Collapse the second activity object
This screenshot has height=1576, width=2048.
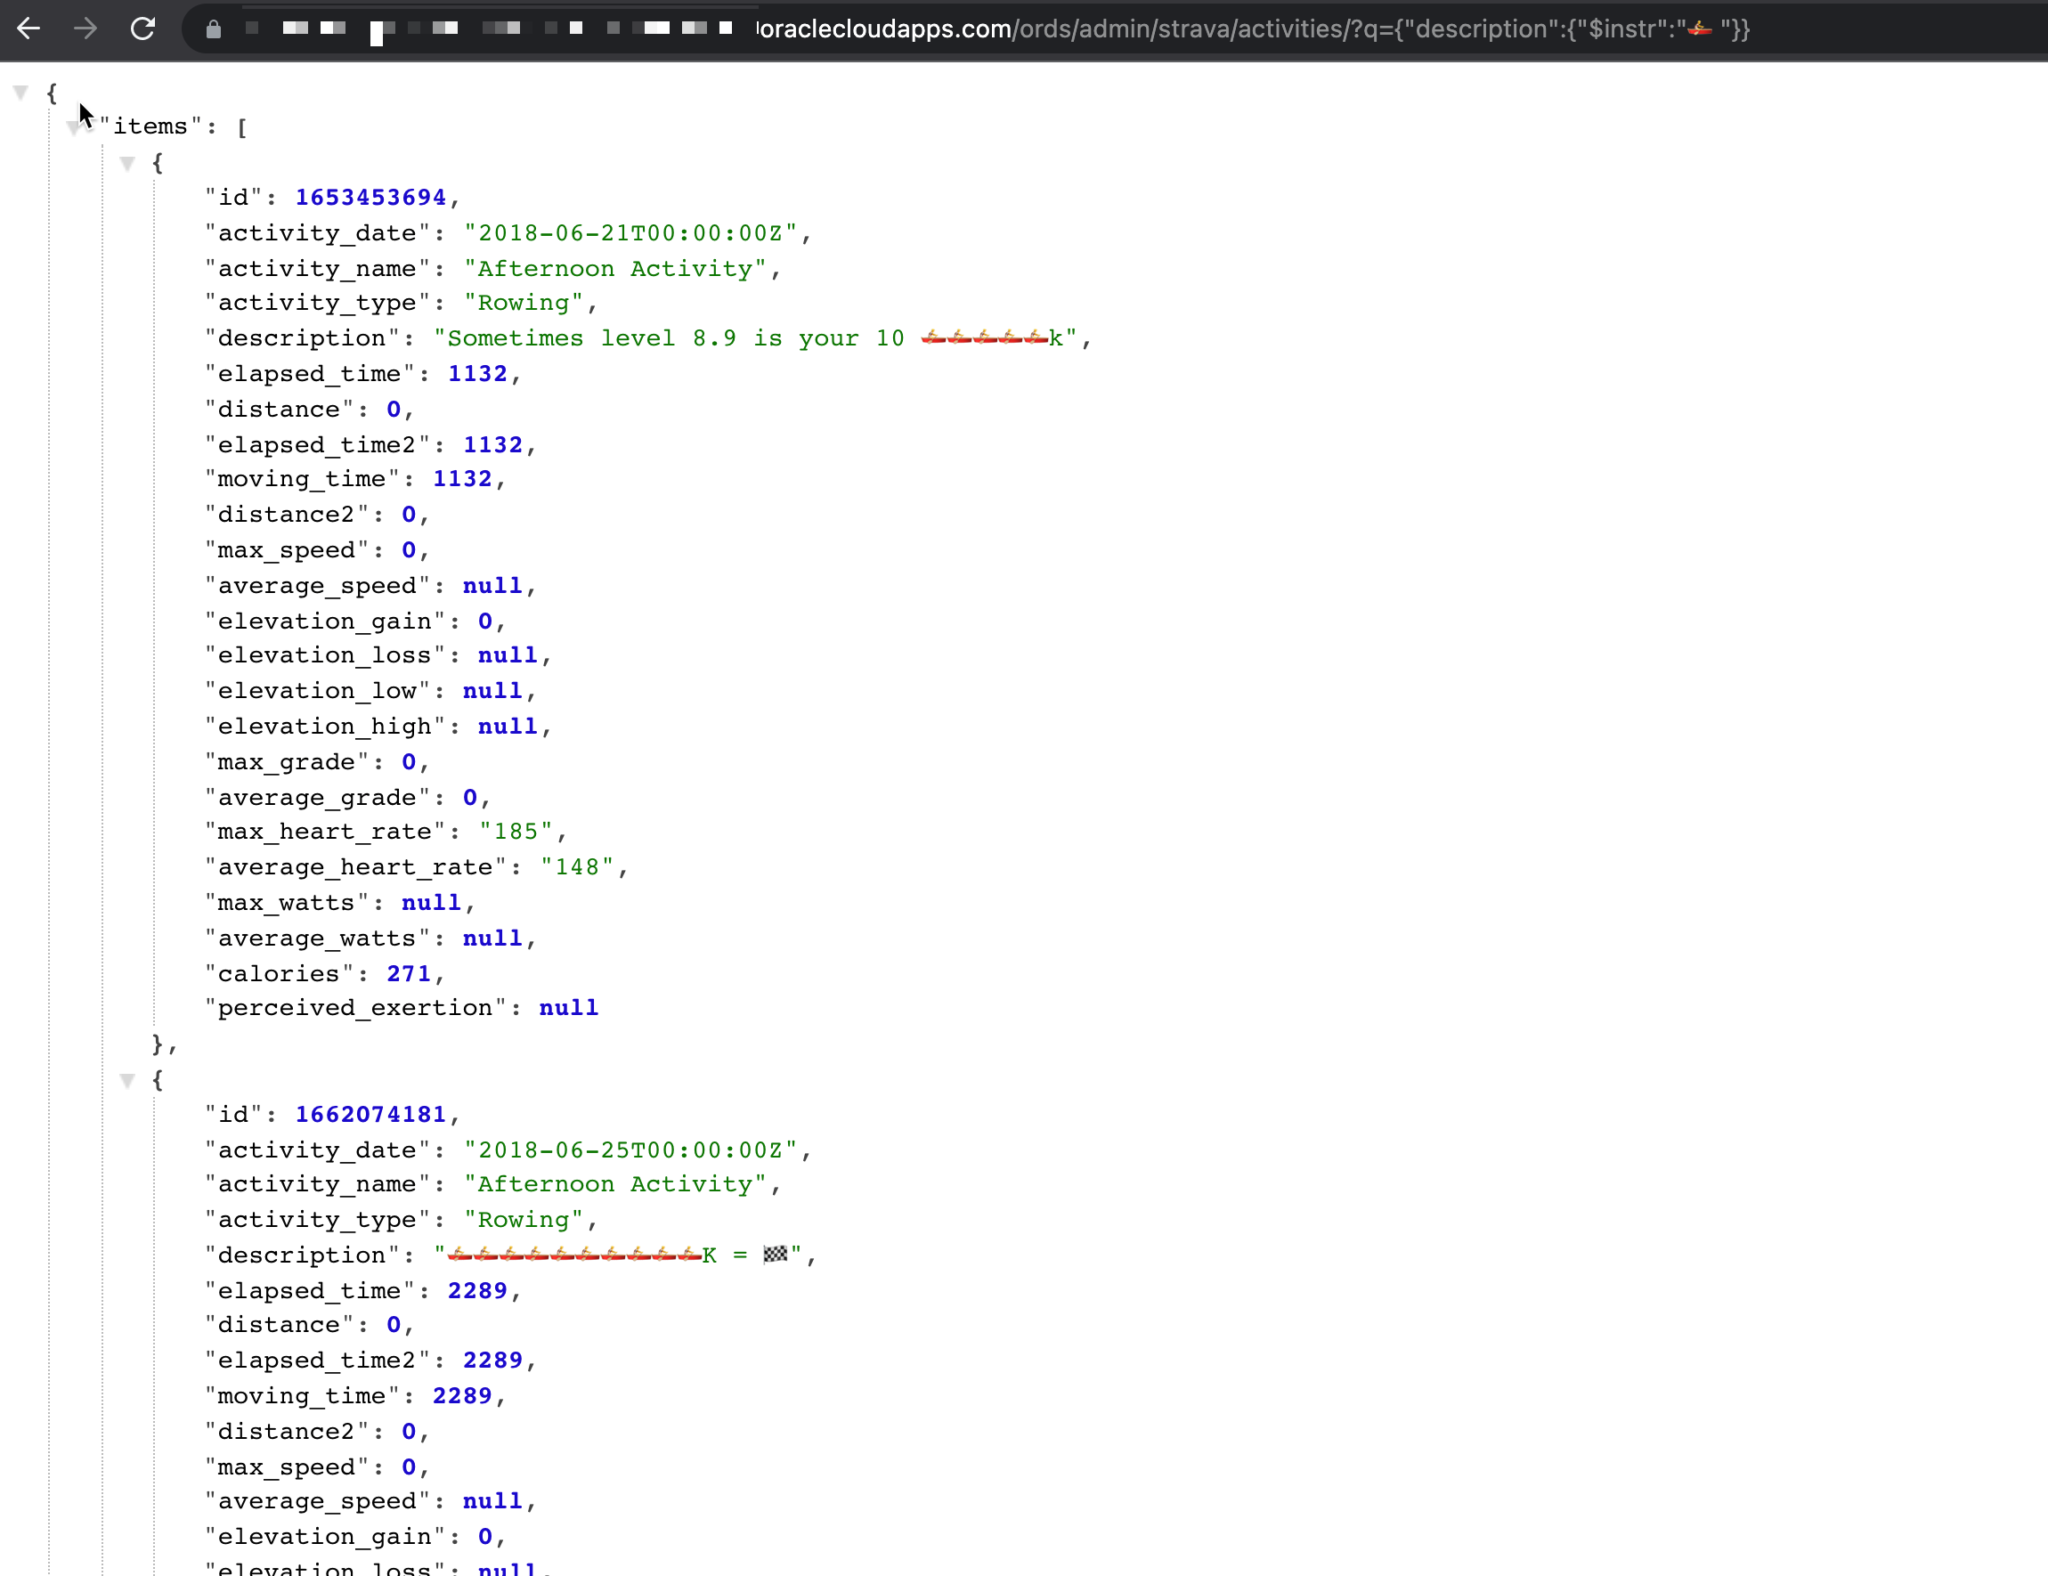click(128, 1080)
